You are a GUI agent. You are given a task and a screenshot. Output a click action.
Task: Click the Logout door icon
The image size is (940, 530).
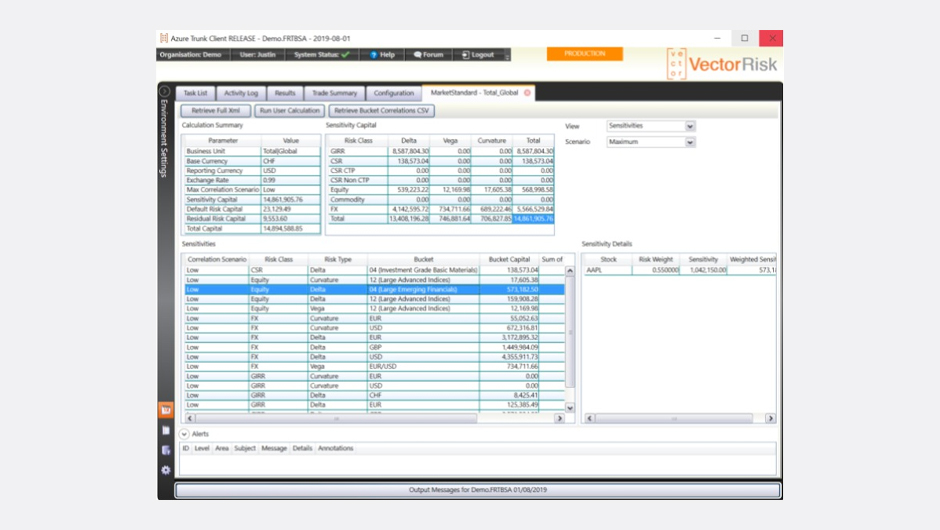coord(465,55)
